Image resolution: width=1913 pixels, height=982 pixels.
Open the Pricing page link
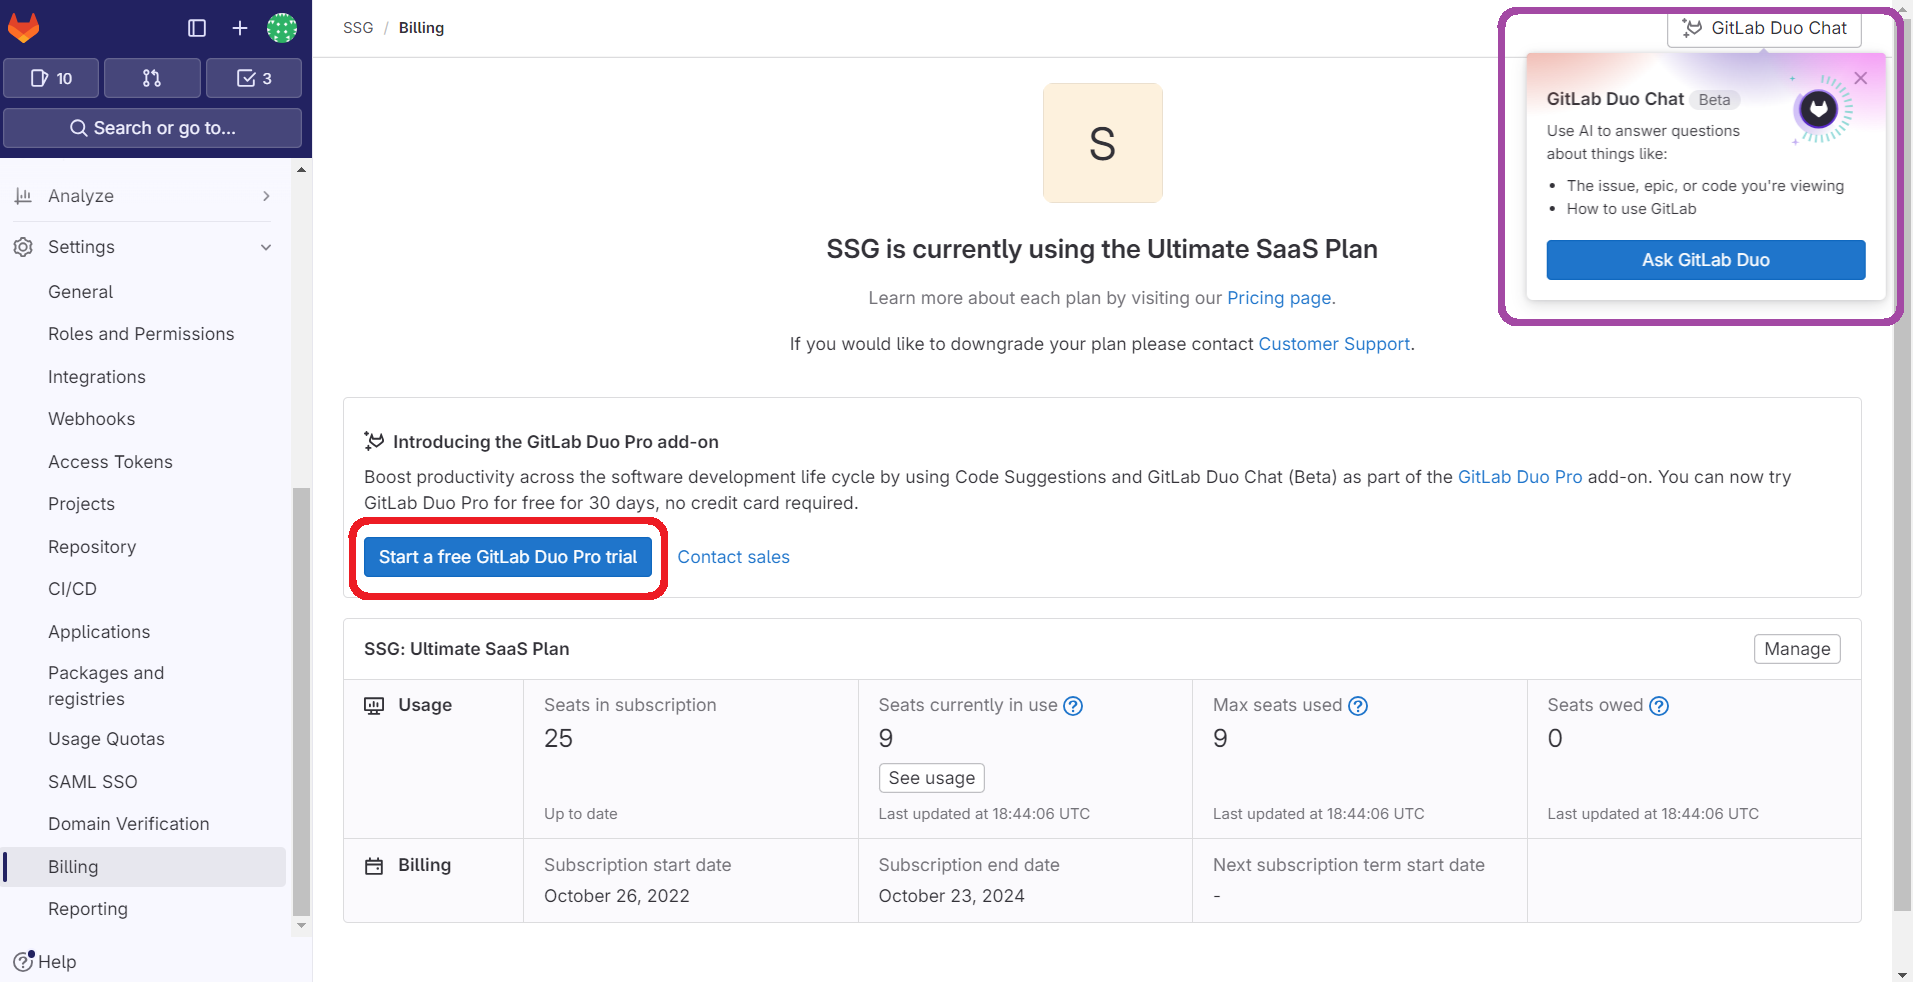[x=1279, y=297]
